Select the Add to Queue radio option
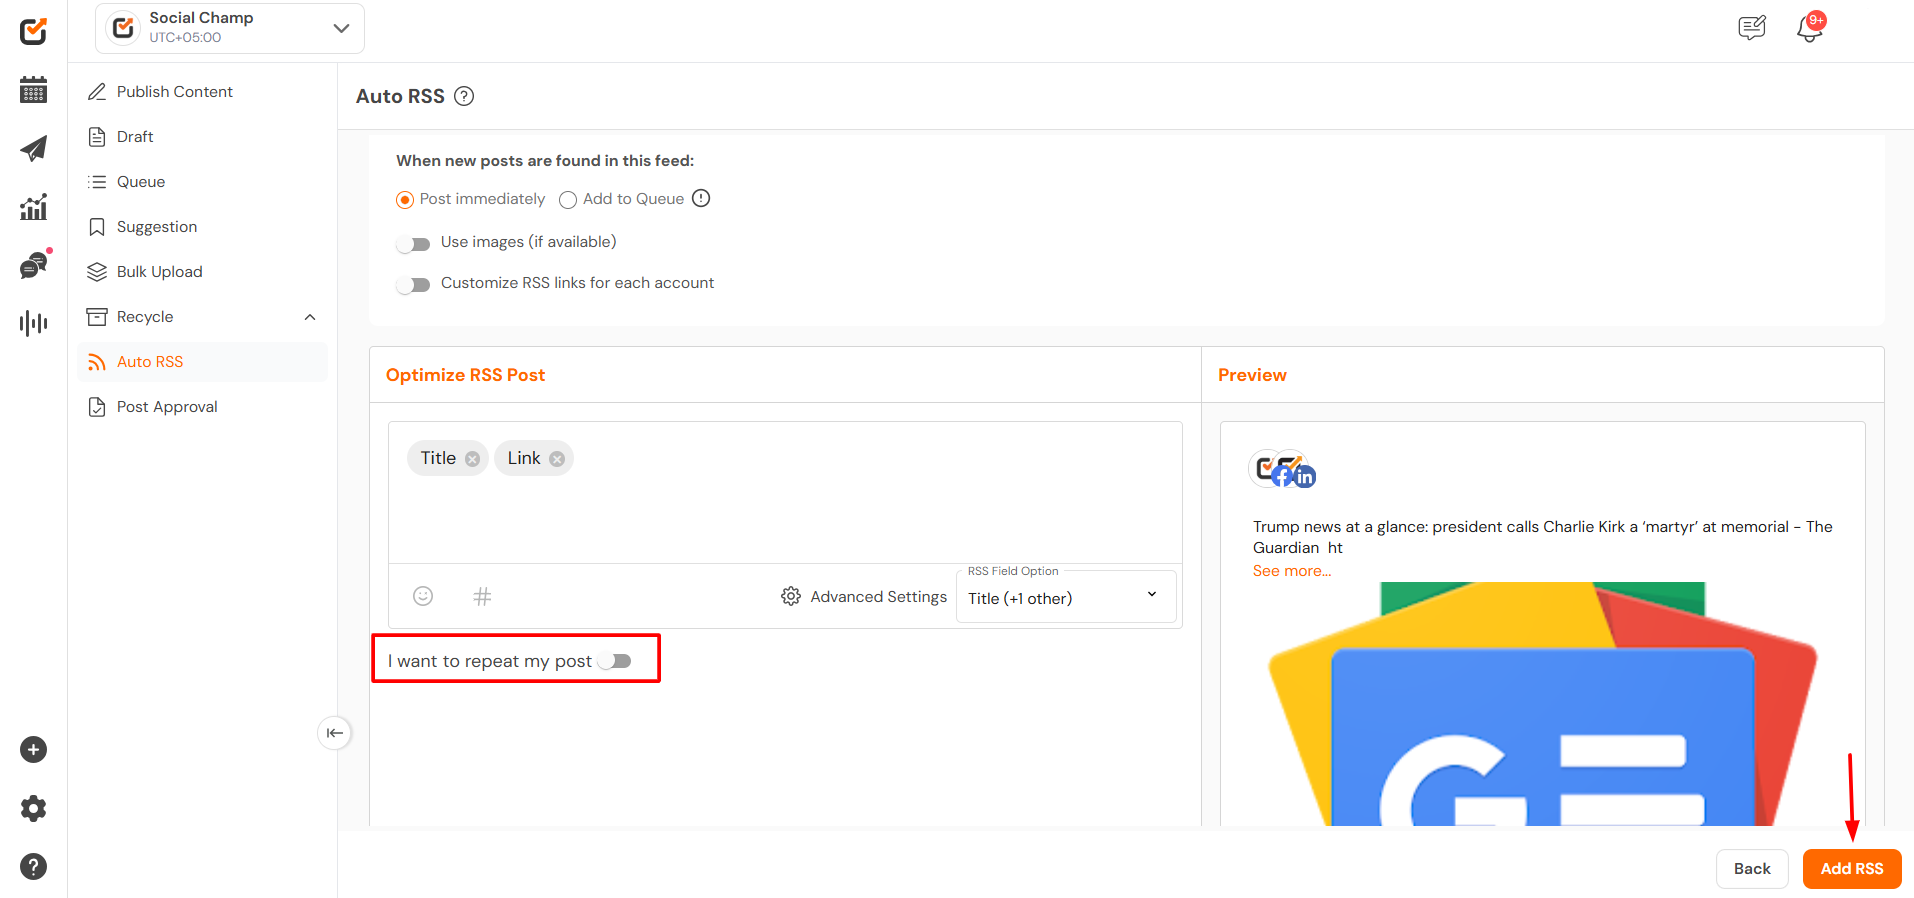 (x=568, y=200)
